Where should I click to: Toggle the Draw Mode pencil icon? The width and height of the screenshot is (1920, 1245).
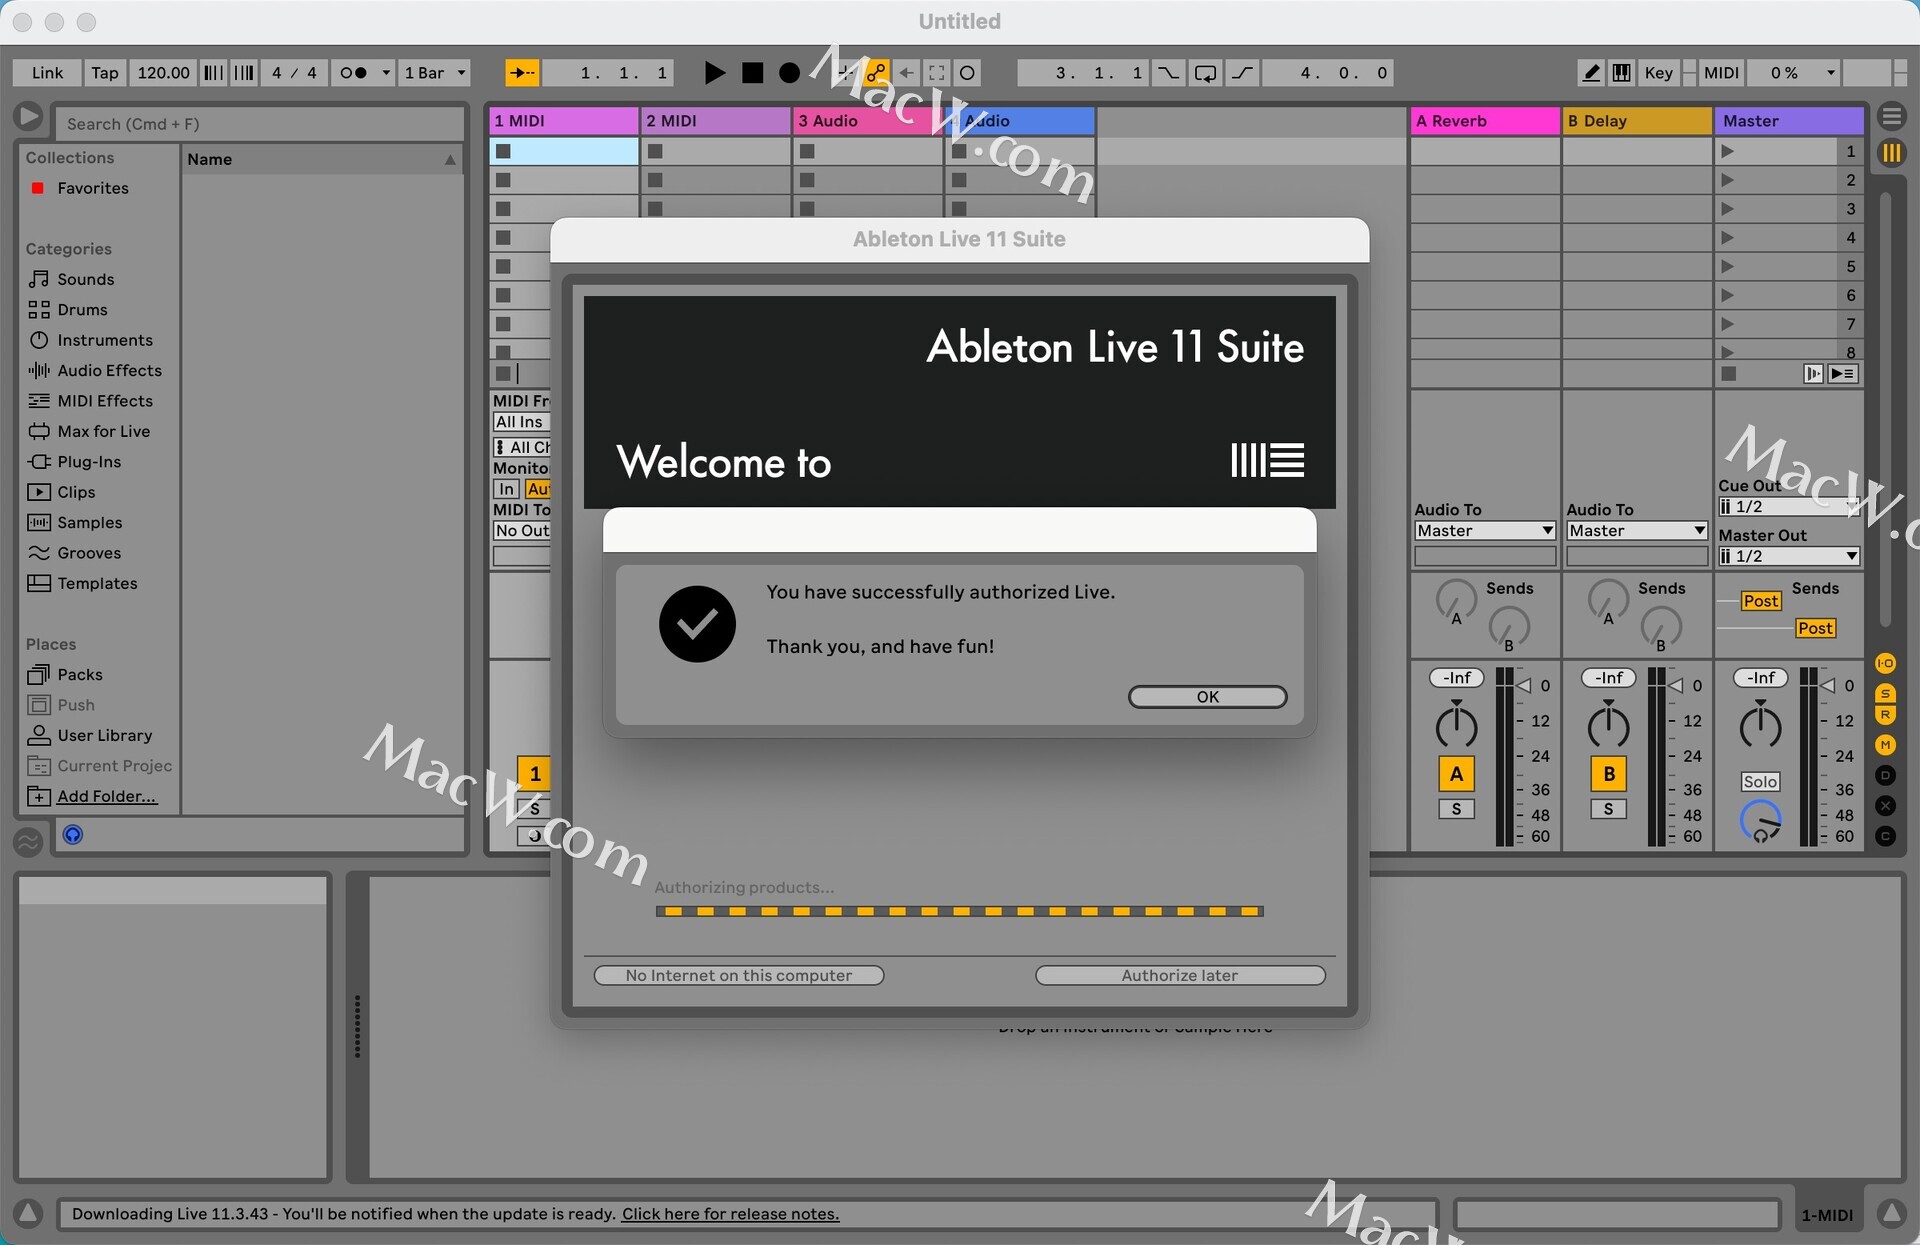(x=1591, y=73)
